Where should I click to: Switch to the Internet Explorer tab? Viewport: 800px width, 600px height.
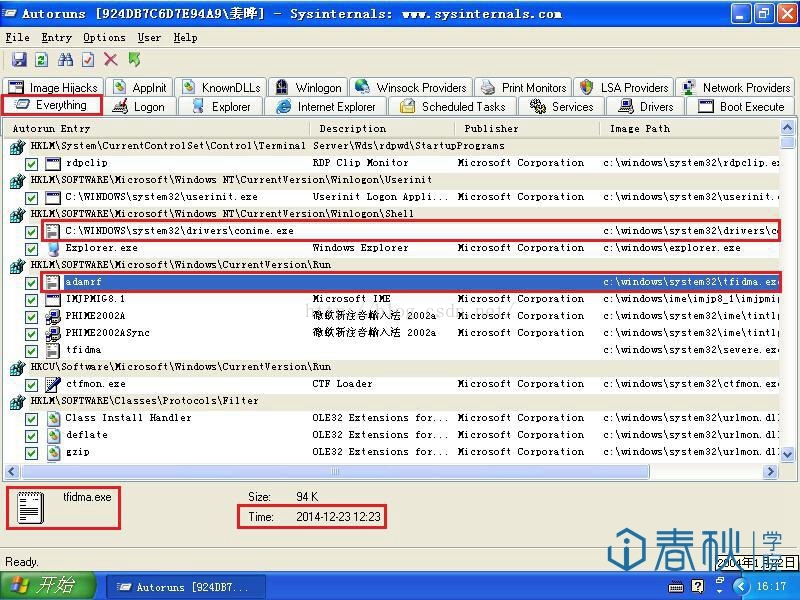pos(326,107)
